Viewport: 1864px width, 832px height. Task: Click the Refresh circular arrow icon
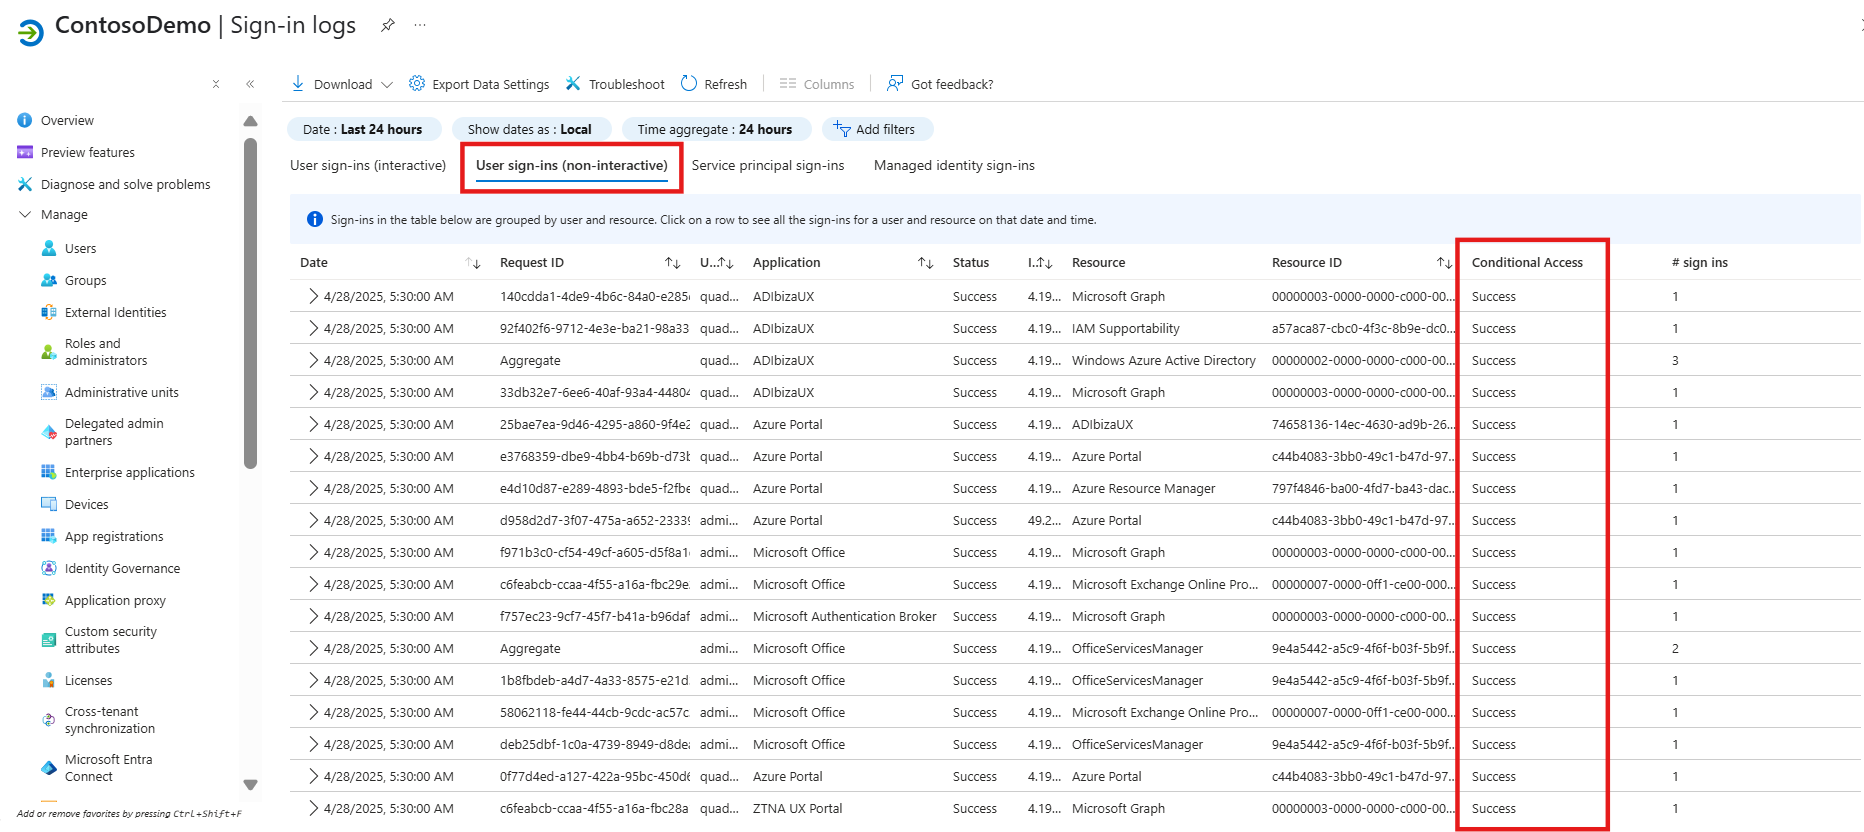coord(689,83)
